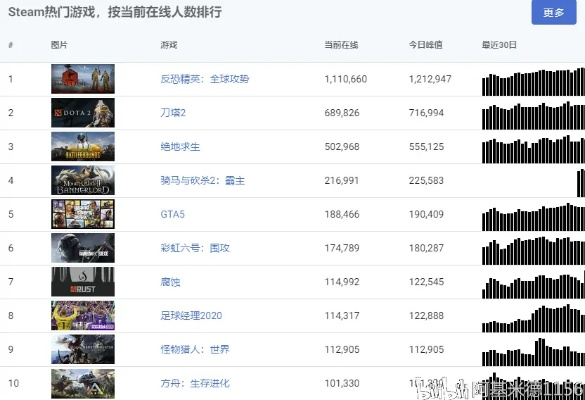Click the 30-day chart for 腐蚀
The image size is (585, 400).
click(534, 284)
